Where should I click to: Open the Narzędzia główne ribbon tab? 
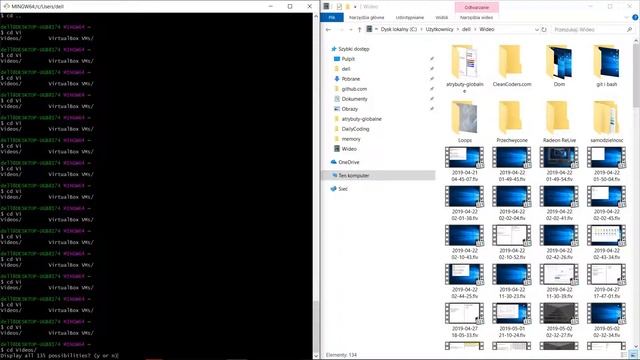click(x=367, y=18)
